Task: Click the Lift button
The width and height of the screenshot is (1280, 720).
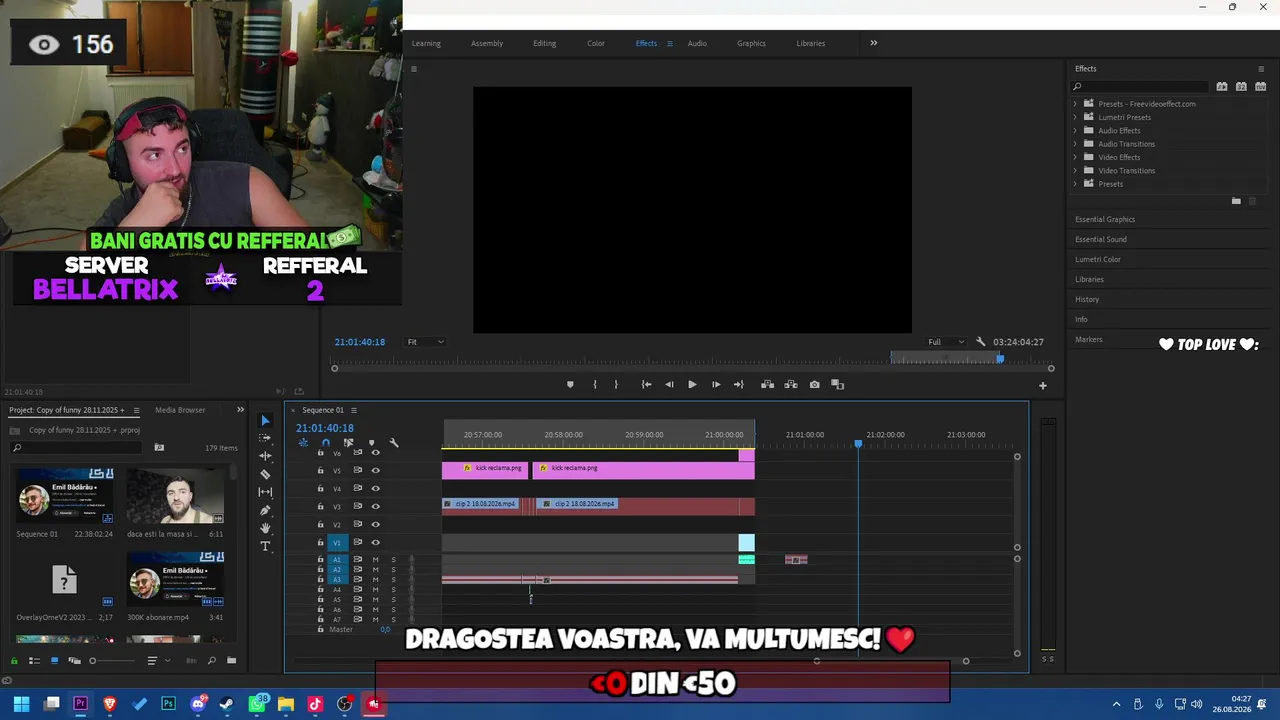Action: pyautogui.click(x=767, y=385)
